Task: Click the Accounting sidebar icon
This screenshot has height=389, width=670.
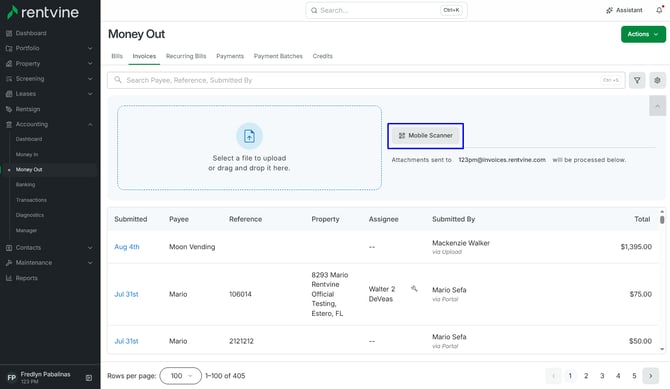Action: coord(9,124)
